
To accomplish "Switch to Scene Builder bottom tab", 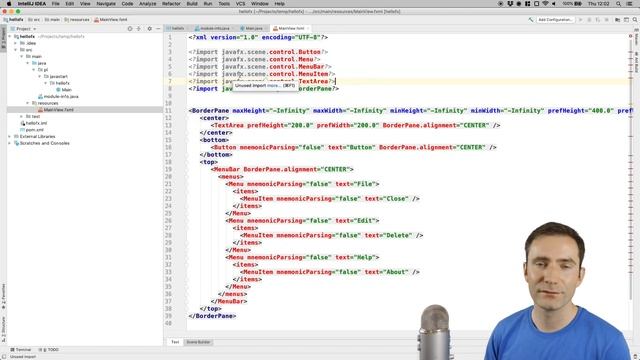I will coord(198,342).
